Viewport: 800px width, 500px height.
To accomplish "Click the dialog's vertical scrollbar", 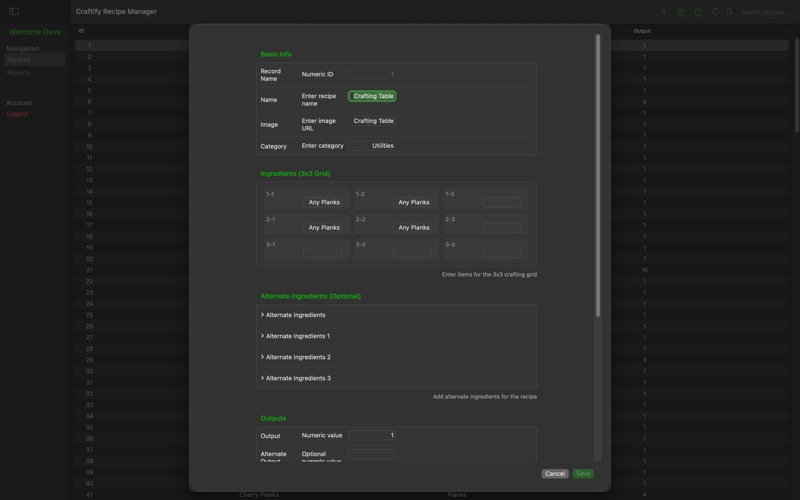I will (x=598, y=176).
